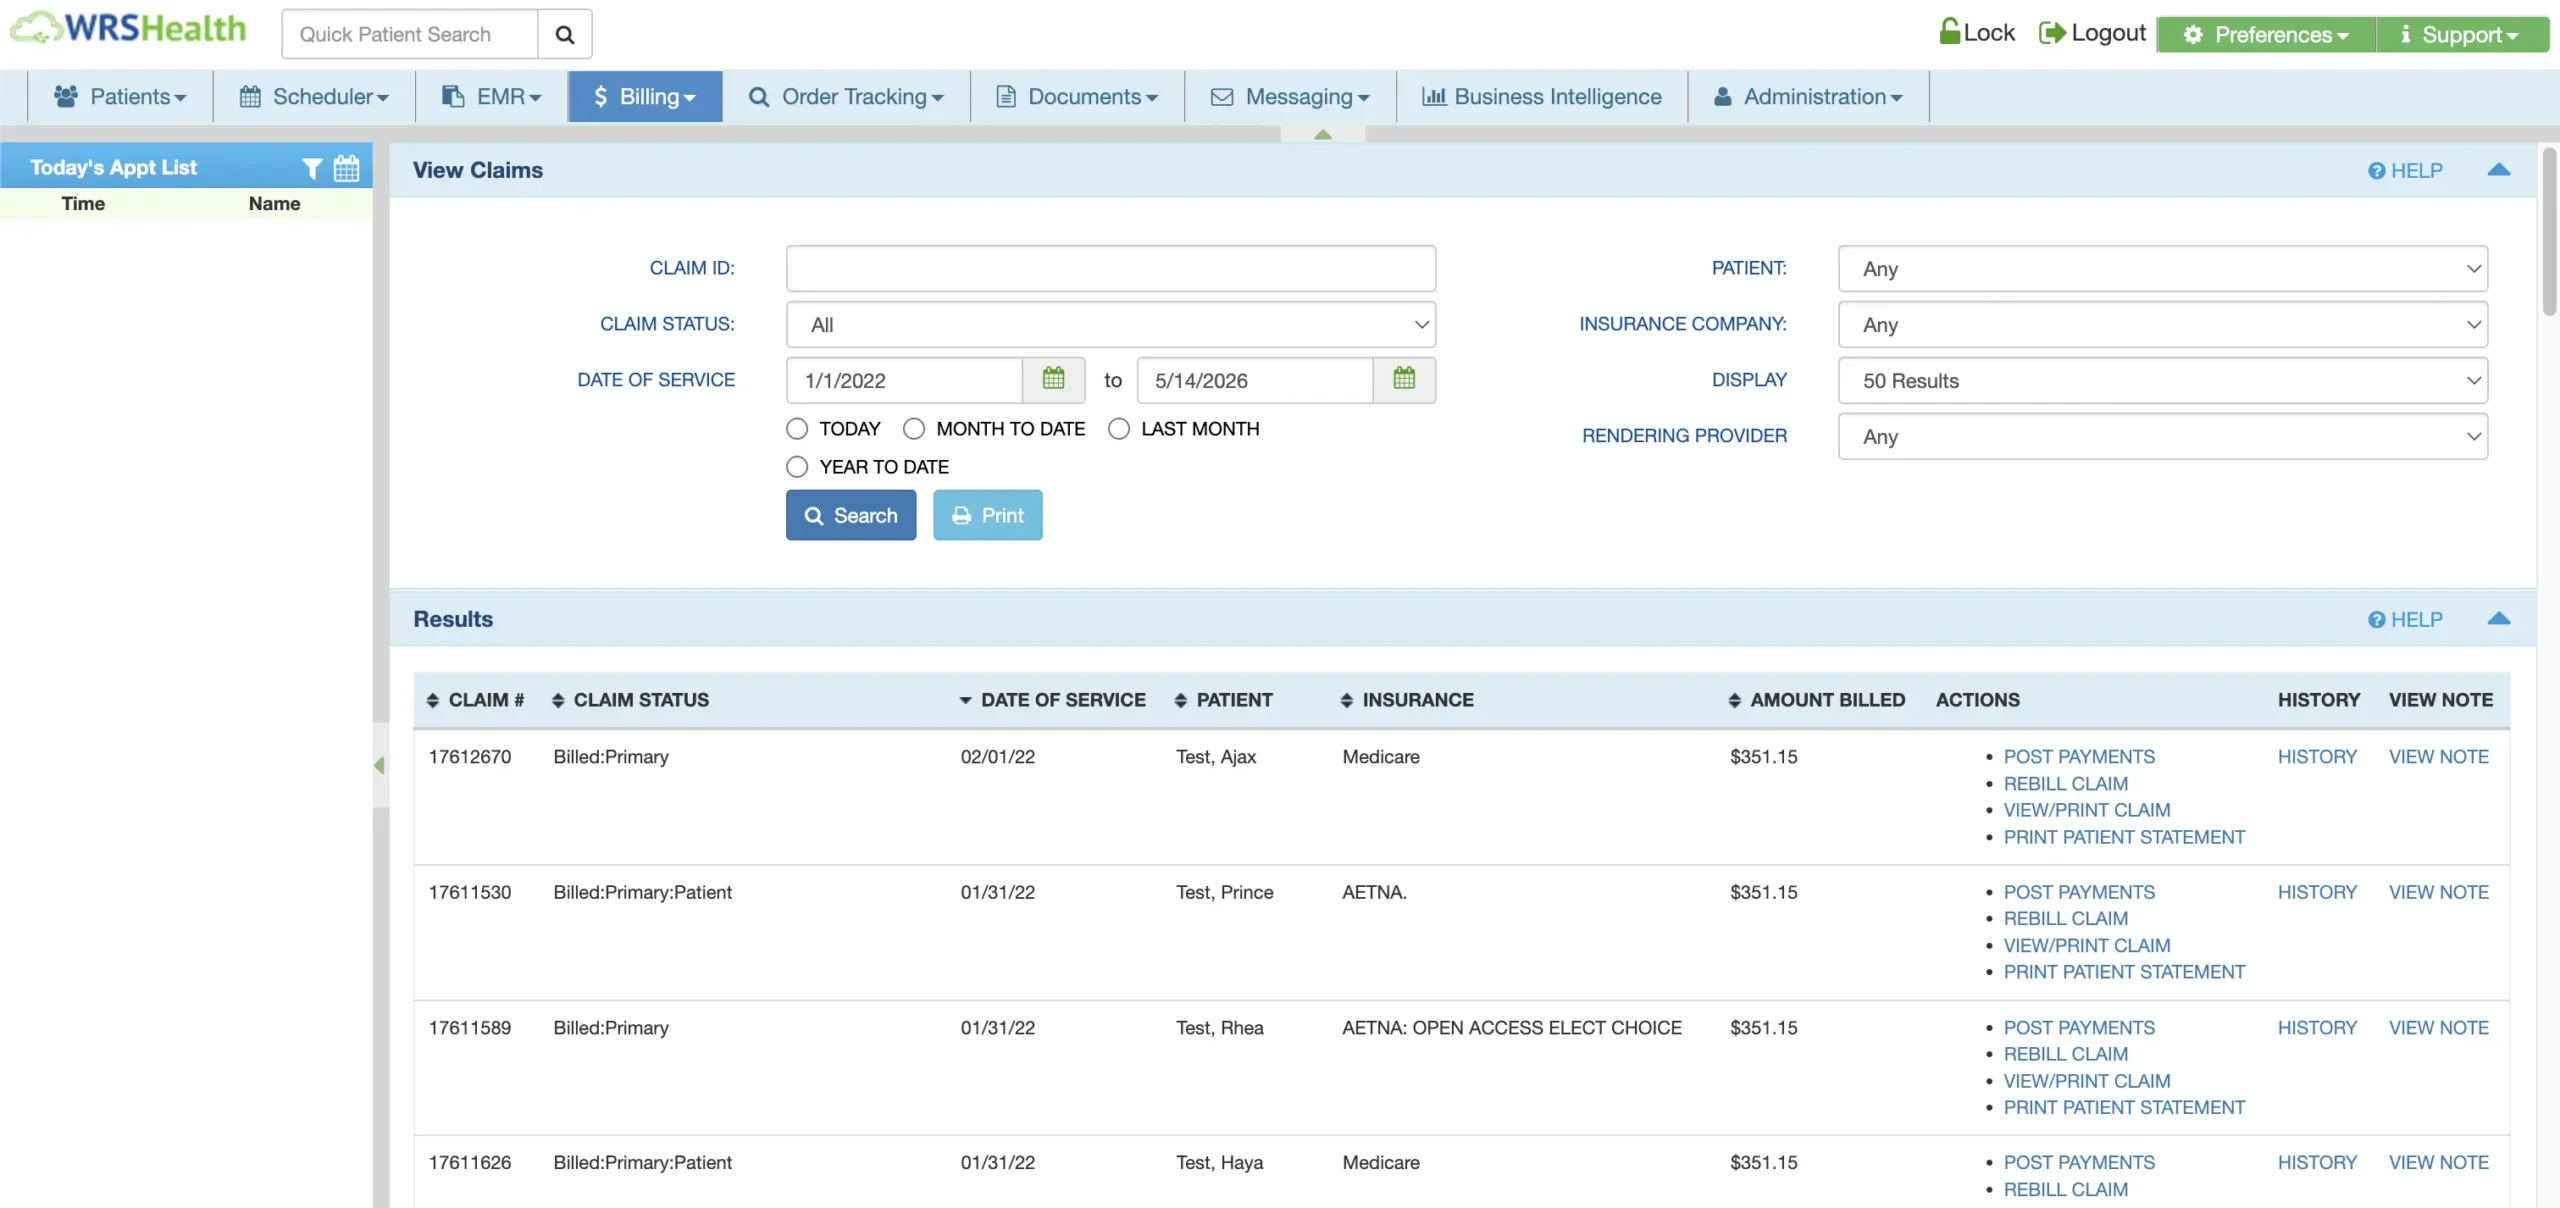This screenshot has height=1208, width=2560.
Task: Collapse the left sidebar with the green arrow
Action: 379,765
